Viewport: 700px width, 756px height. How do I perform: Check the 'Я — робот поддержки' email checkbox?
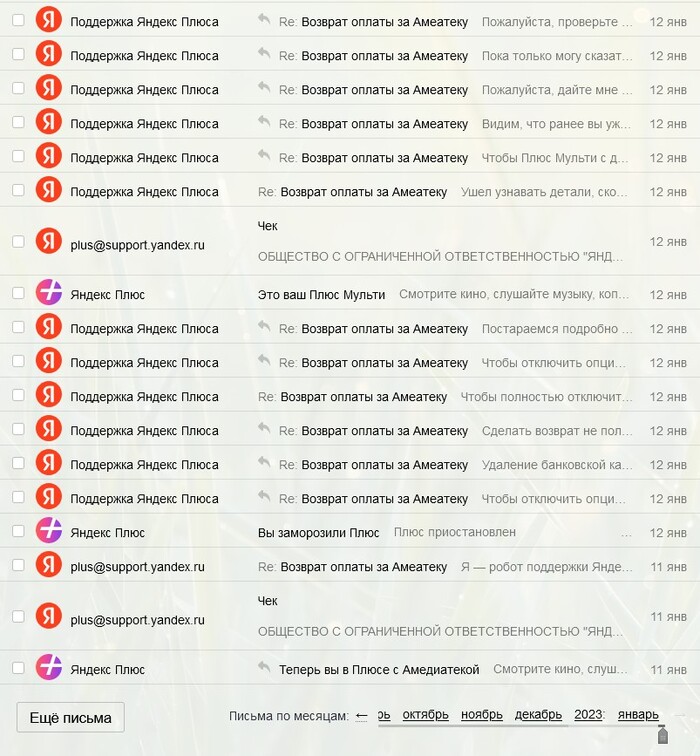click(18, 565)
